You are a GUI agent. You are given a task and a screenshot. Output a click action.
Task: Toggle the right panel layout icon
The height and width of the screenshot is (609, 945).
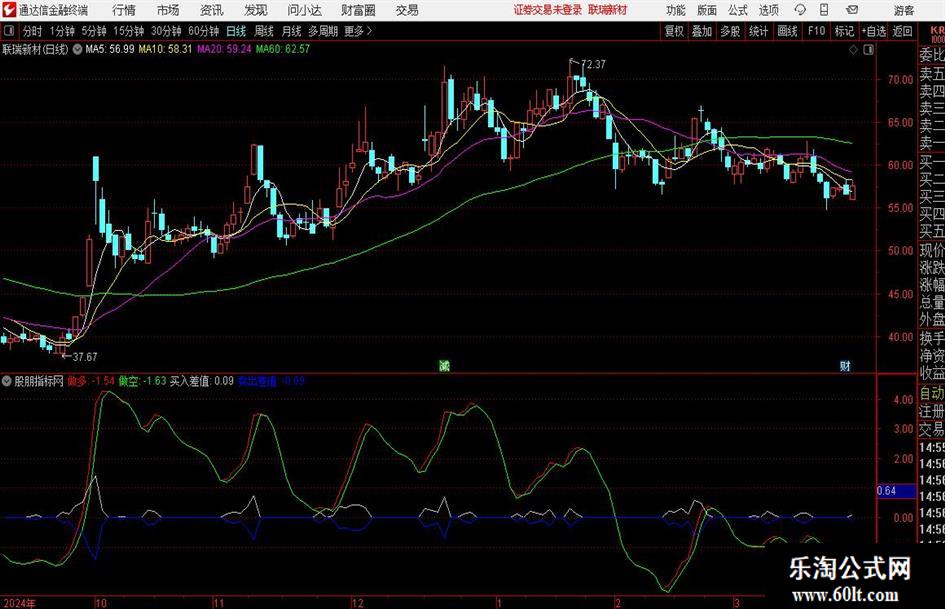(x=868, y=50)
